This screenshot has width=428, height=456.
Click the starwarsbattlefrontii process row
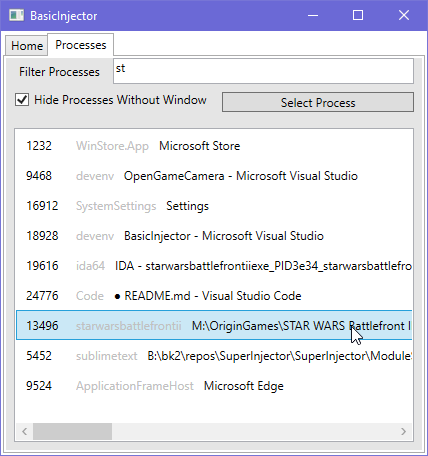pyautogui.click(x=214, y=325)
